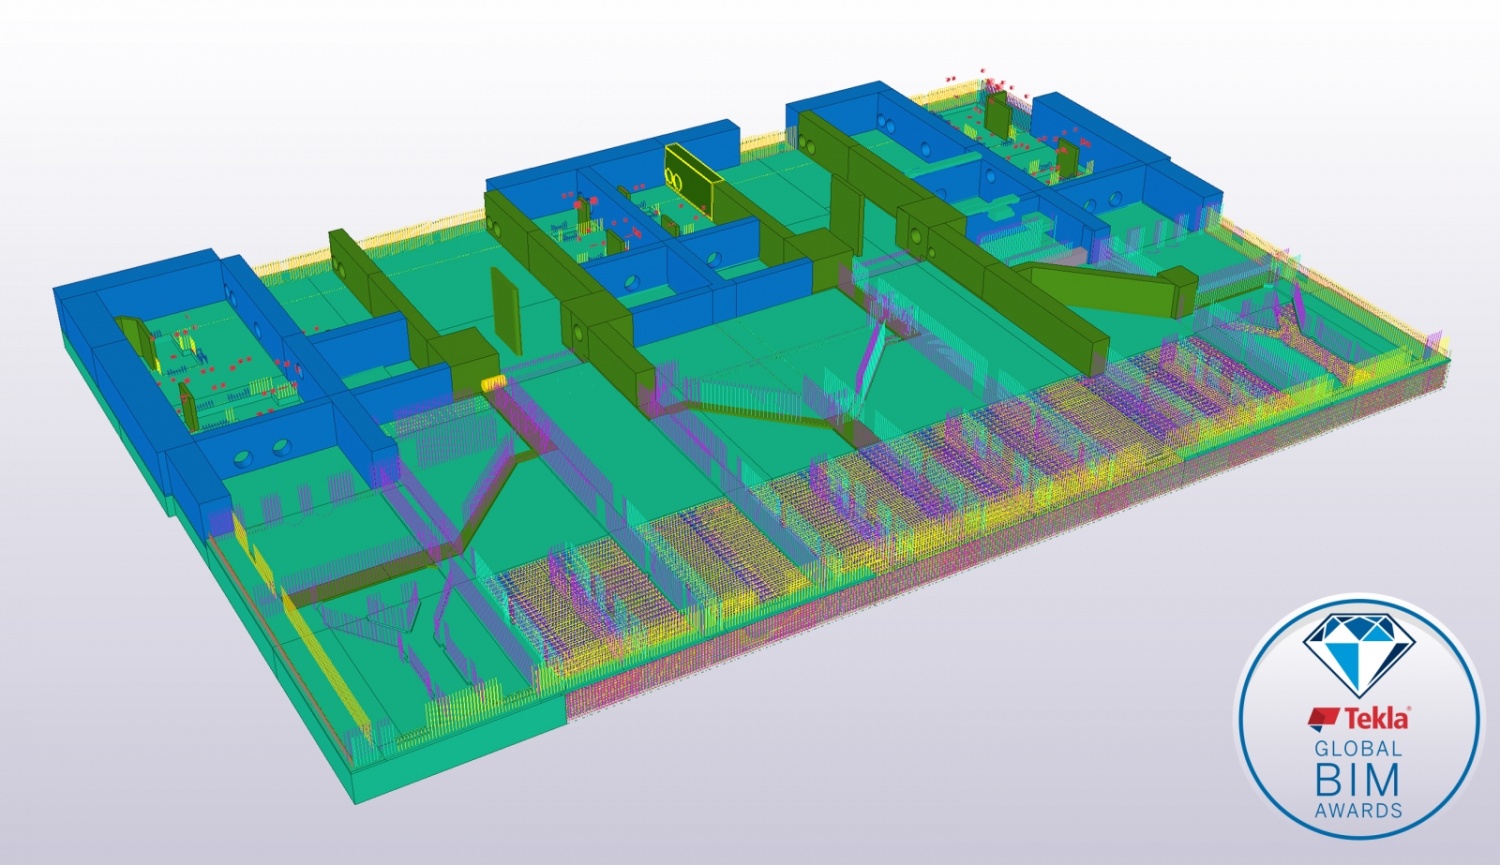1500x865 pixels.
Task: Select the yellow-outlined panel with two circular holes
Action: (692, 180)
